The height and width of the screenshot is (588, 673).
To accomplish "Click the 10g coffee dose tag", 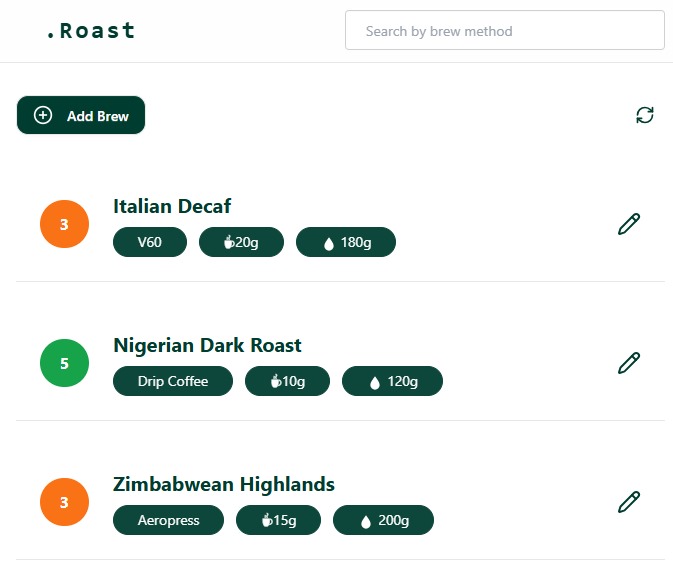I will (x=288, y=381).
